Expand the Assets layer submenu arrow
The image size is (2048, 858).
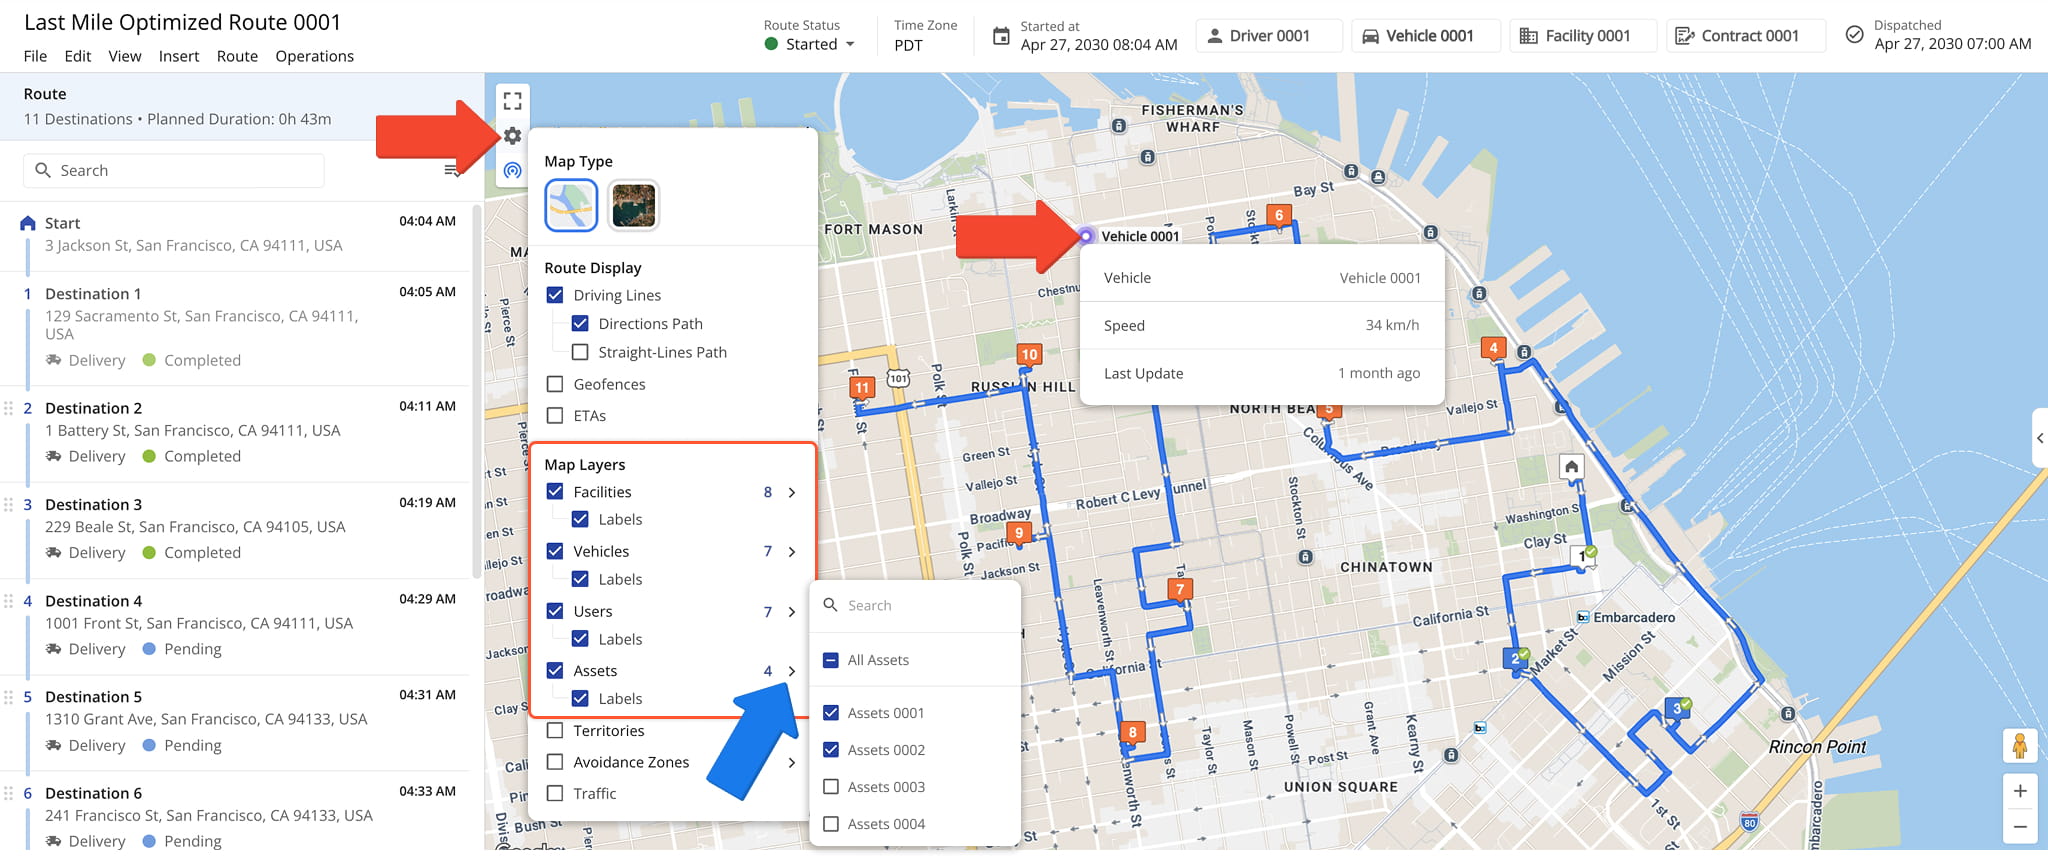pyautogui.click(x=792, y=671)
